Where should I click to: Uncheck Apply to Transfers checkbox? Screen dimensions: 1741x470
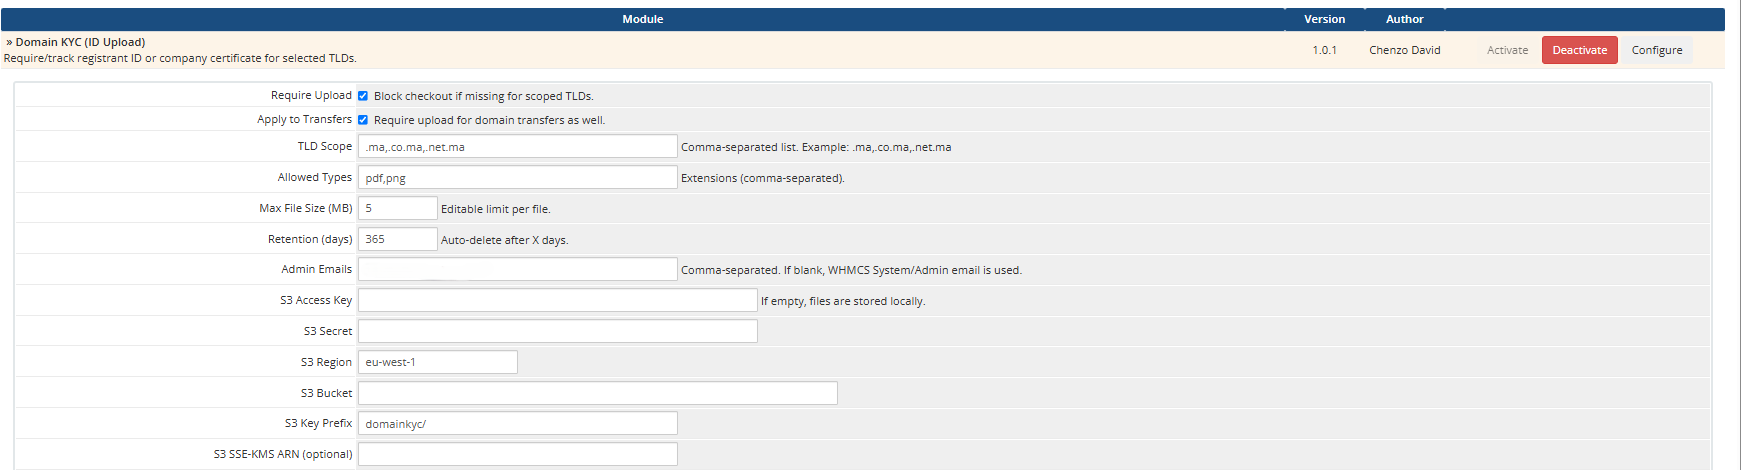point(363,120)
